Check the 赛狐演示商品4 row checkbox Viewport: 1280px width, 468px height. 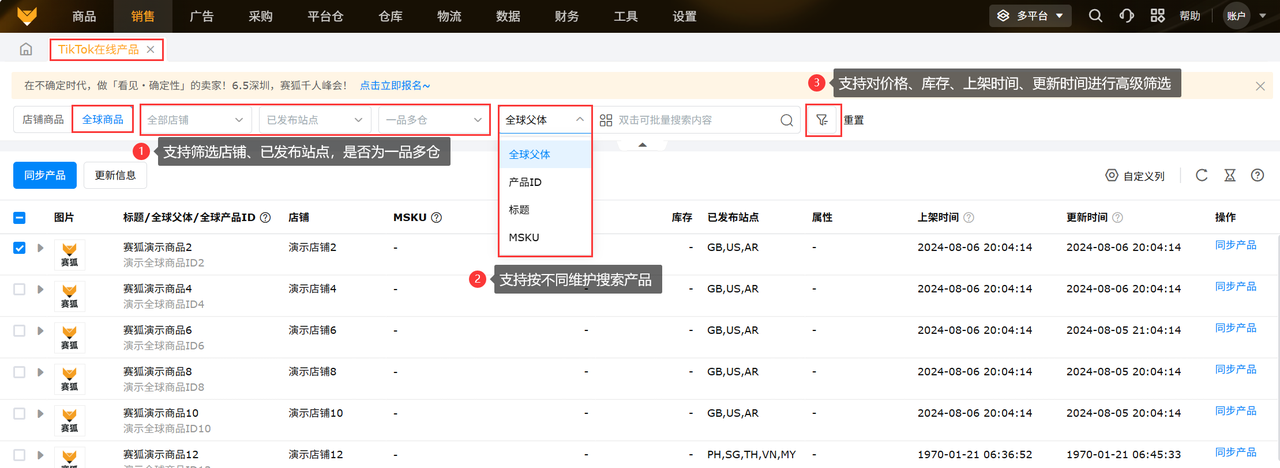tap(19, 289)
